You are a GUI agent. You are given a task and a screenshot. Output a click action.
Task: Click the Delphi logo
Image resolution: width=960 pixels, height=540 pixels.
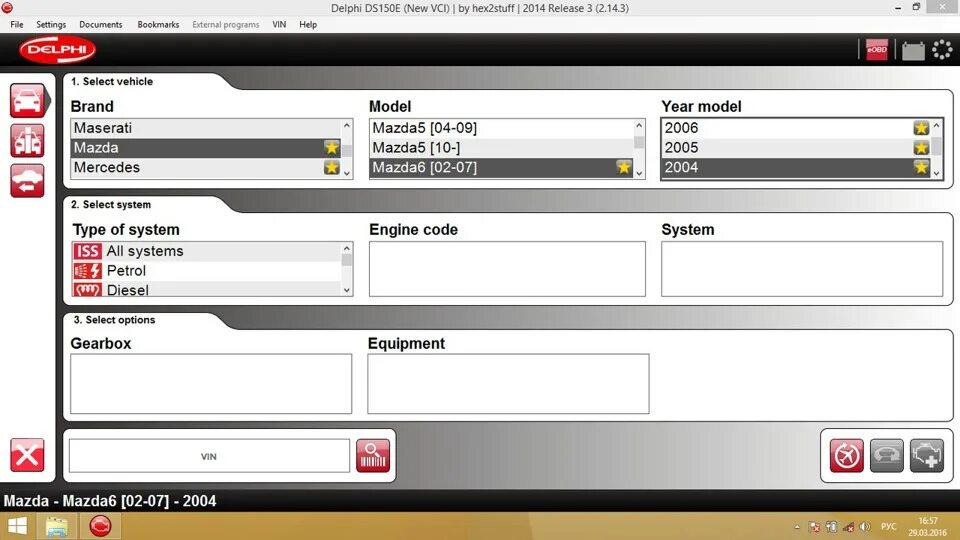(58, 50)
